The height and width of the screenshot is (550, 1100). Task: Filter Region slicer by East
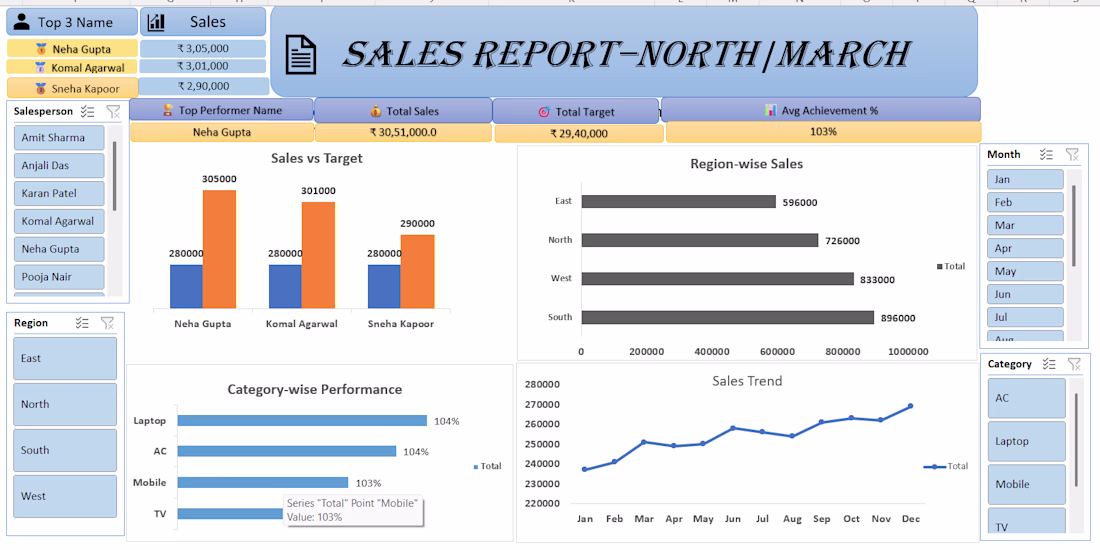click(x=65, y=358)
